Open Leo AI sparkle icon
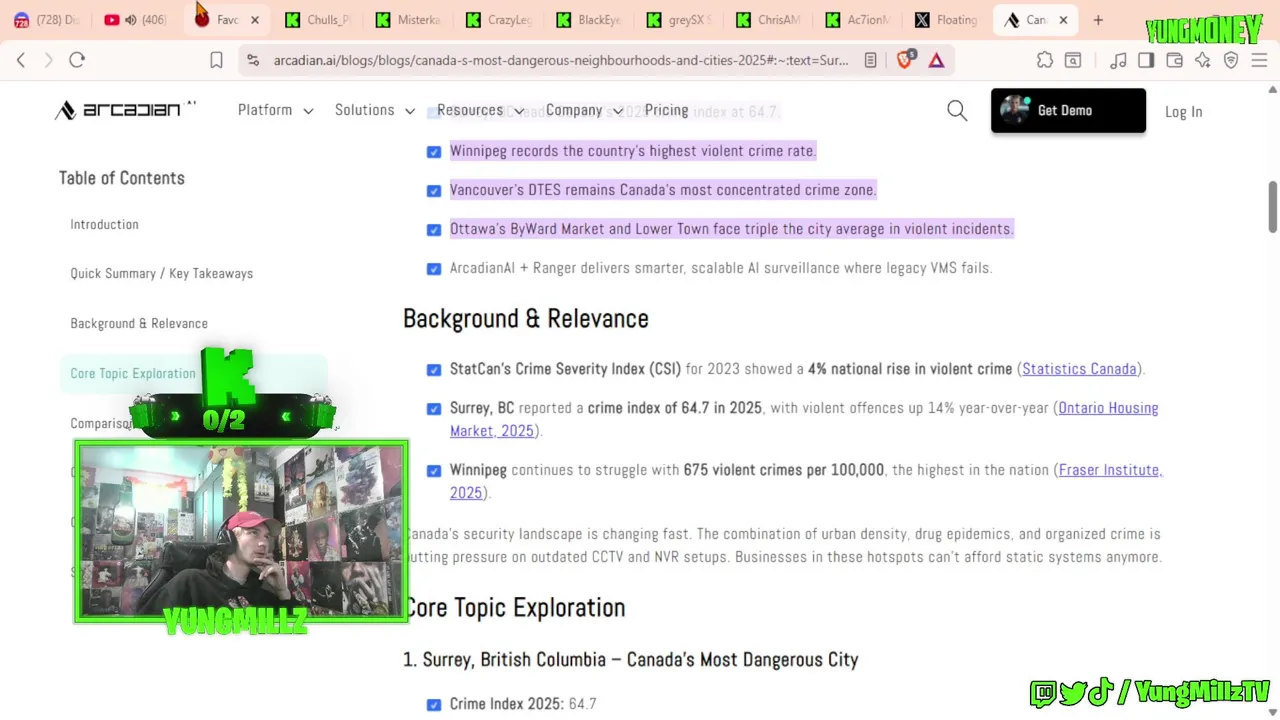The width and height of the screenshot is (1280, 720). click(x=1202, y=60)
